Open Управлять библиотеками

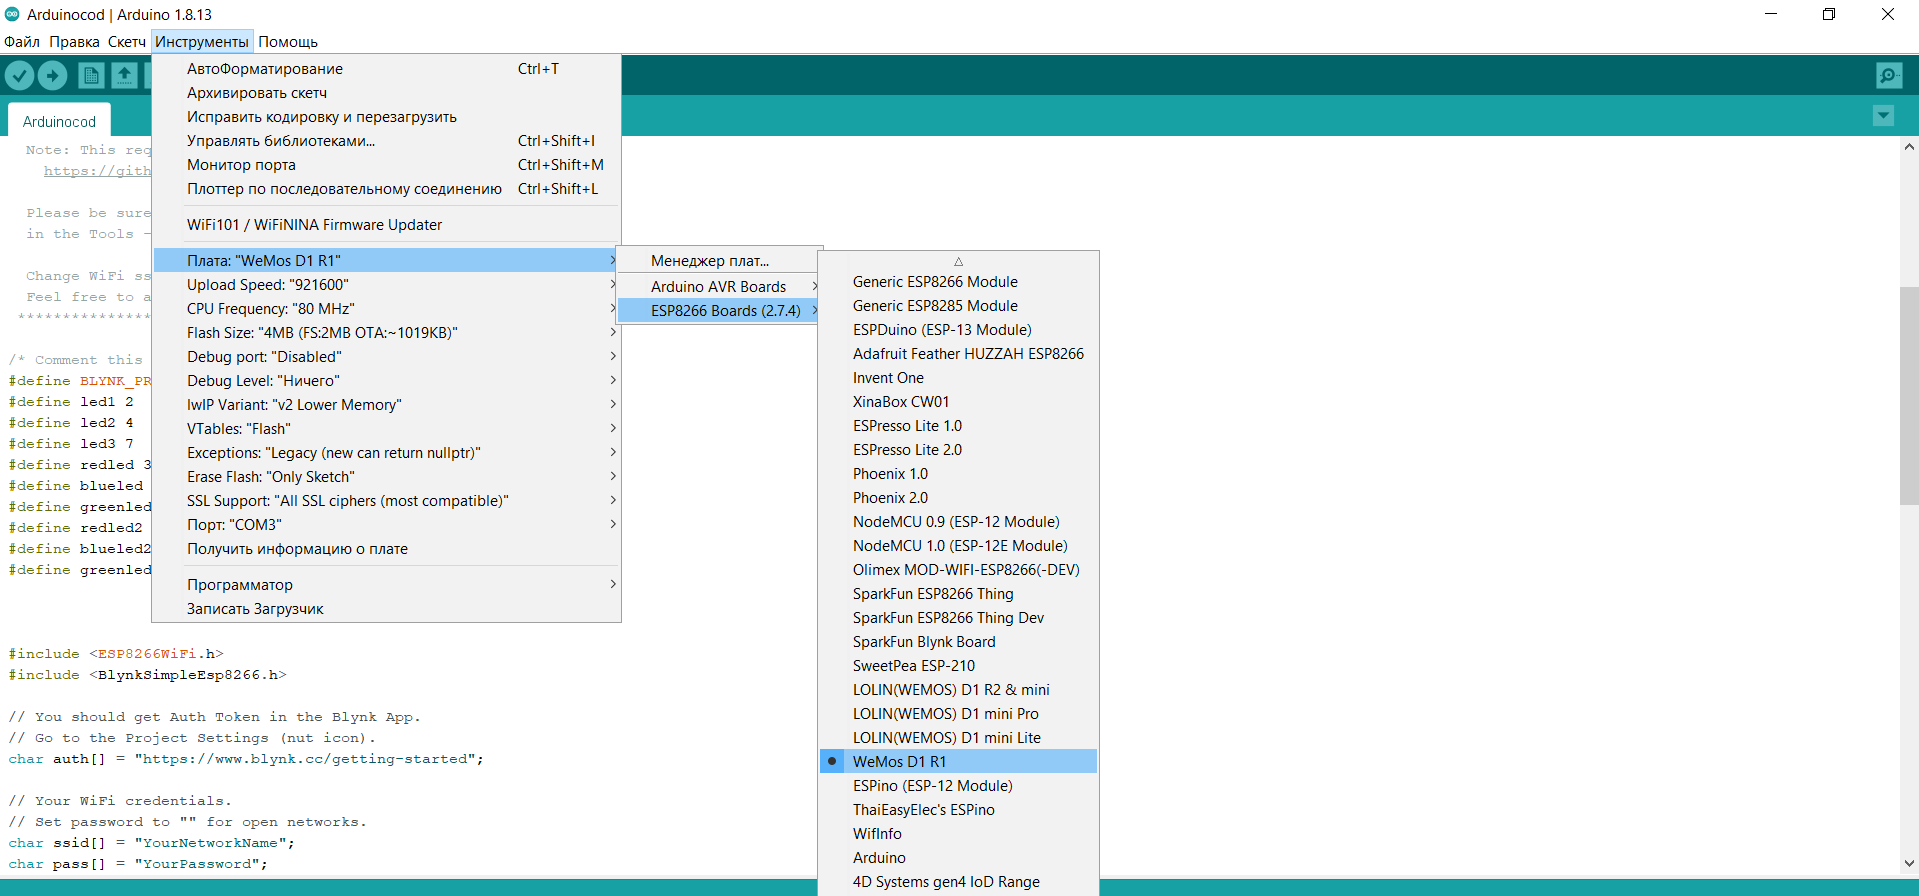(386, 141)
